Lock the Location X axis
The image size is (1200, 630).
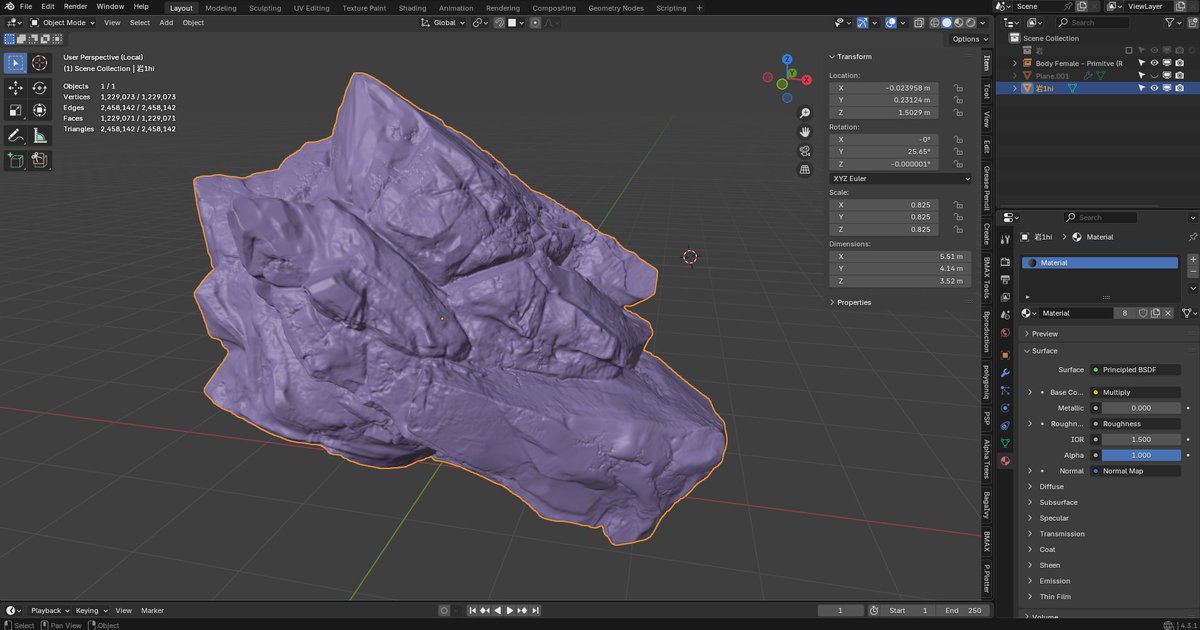click(958, 88)
